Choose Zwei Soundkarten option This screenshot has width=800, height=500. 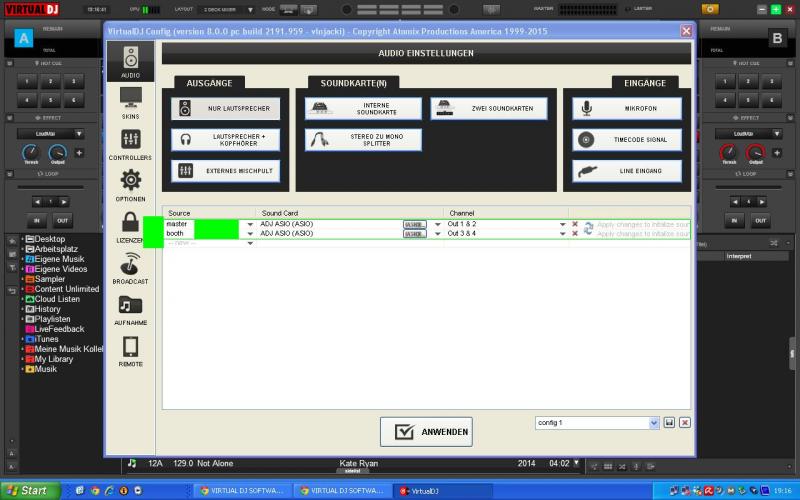[x=489, y=109]
